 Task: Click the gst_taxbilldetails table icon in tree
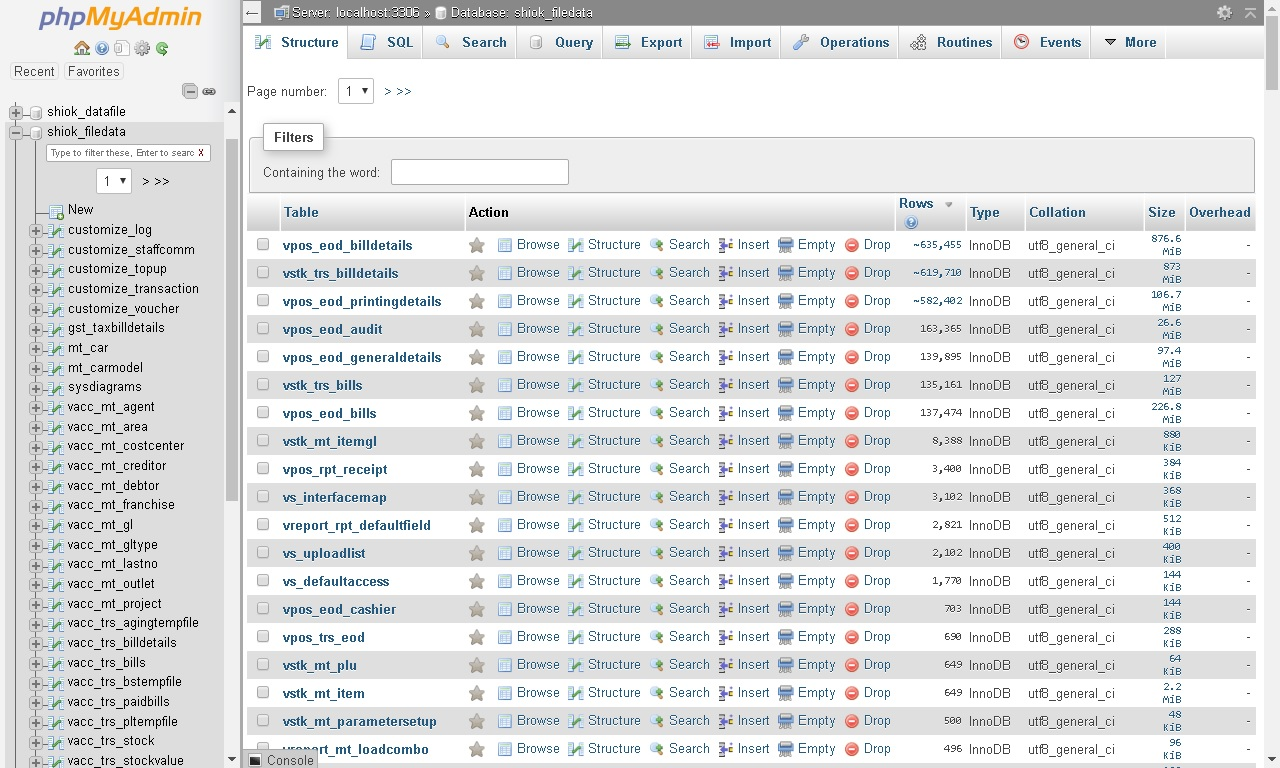point(56,328)
